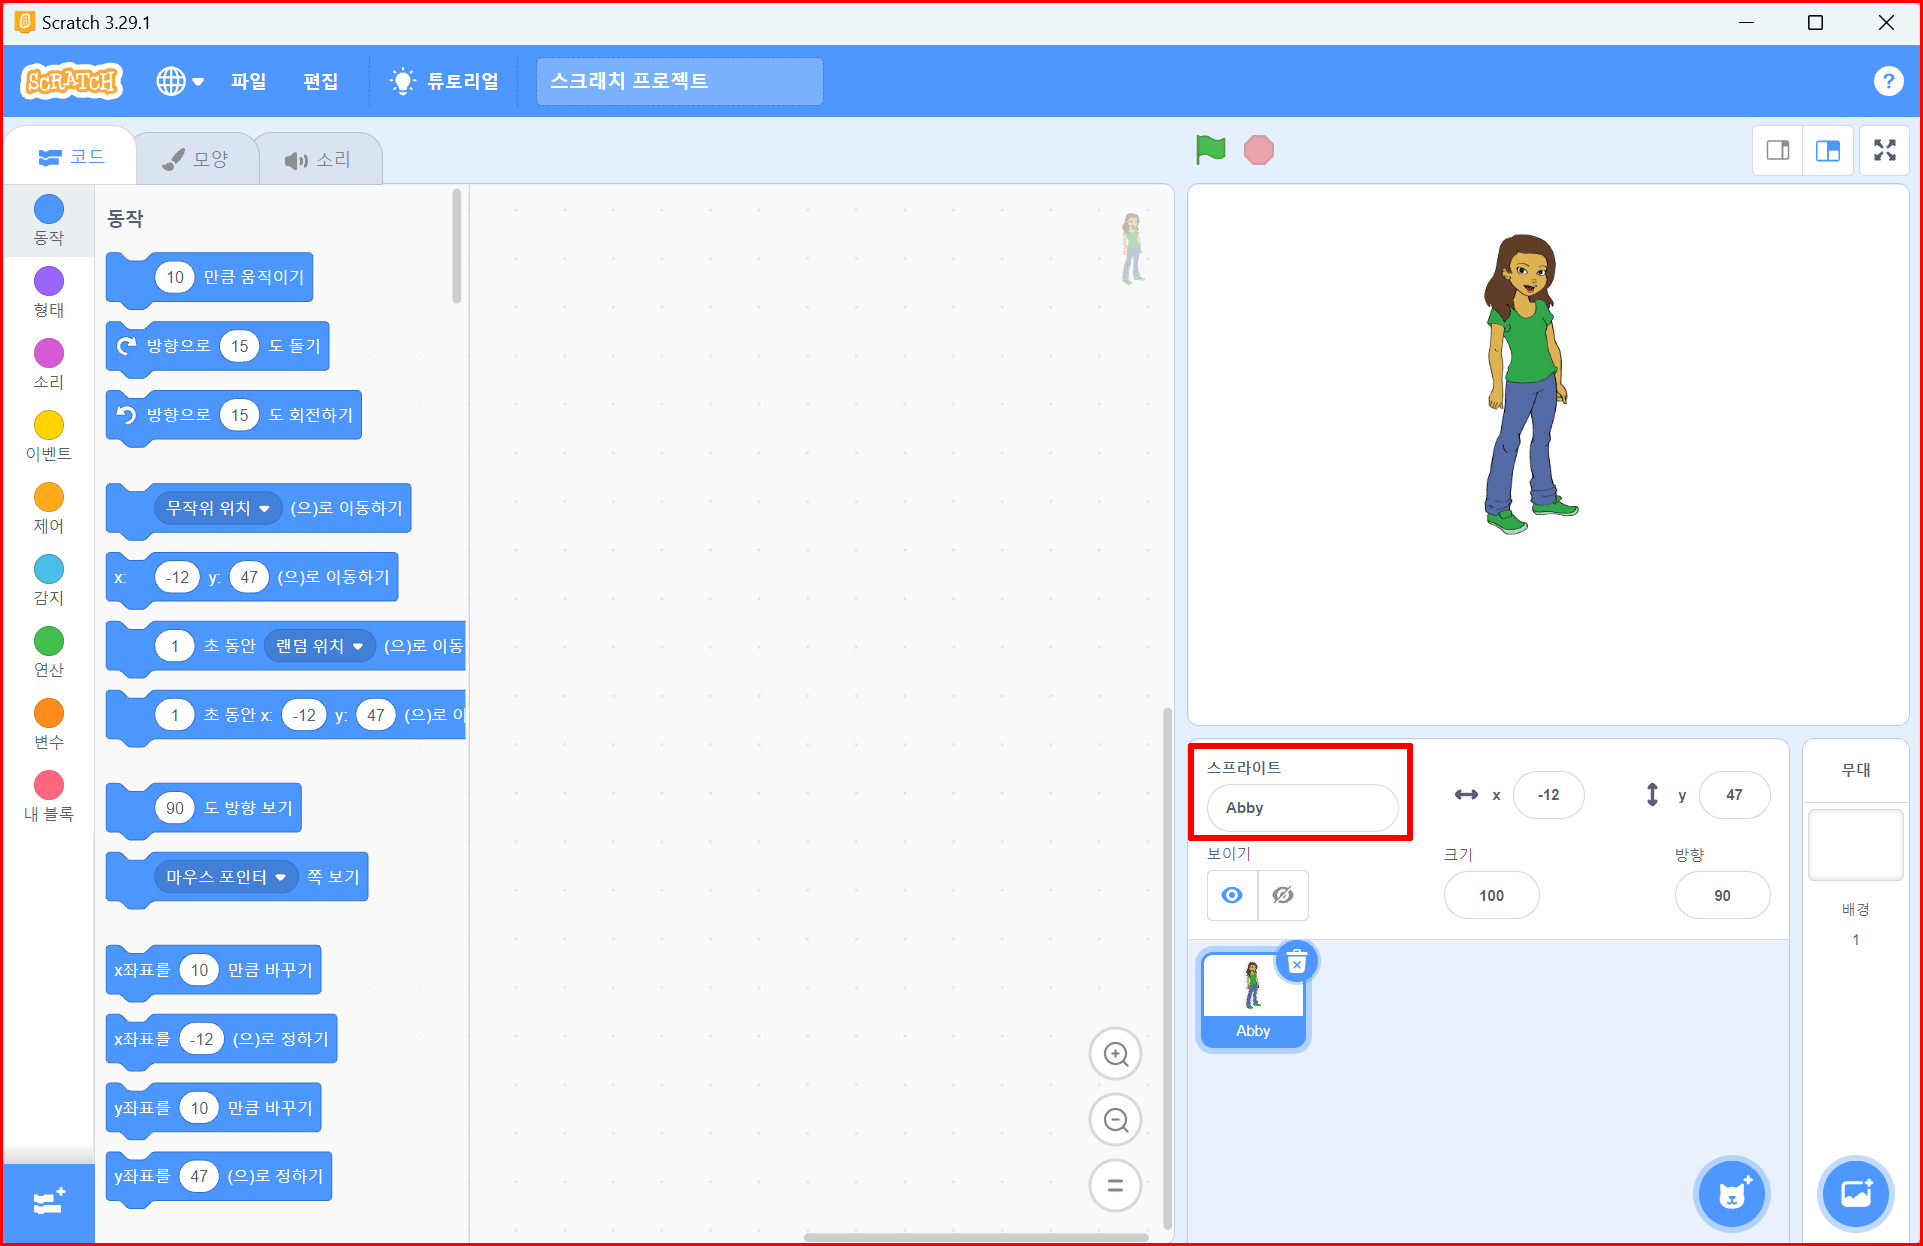Zoom in on the code workspace

tap(1115, 1054)
